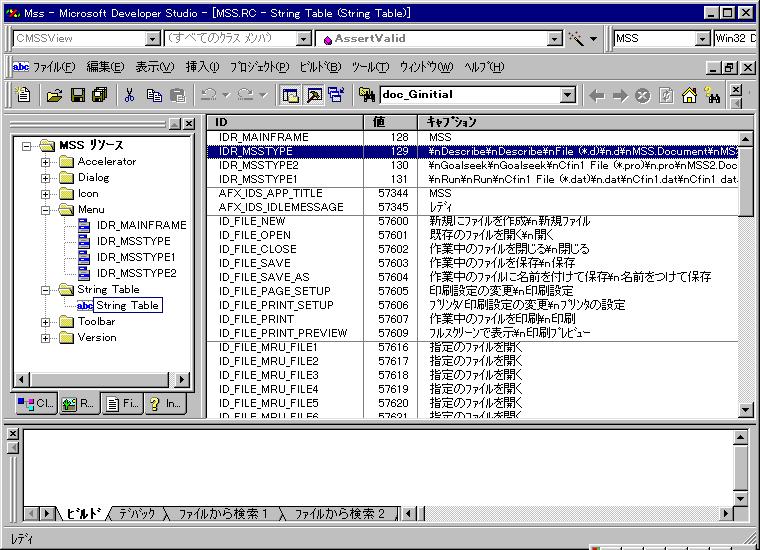Click the Open file folder icon

coord(54,95)
